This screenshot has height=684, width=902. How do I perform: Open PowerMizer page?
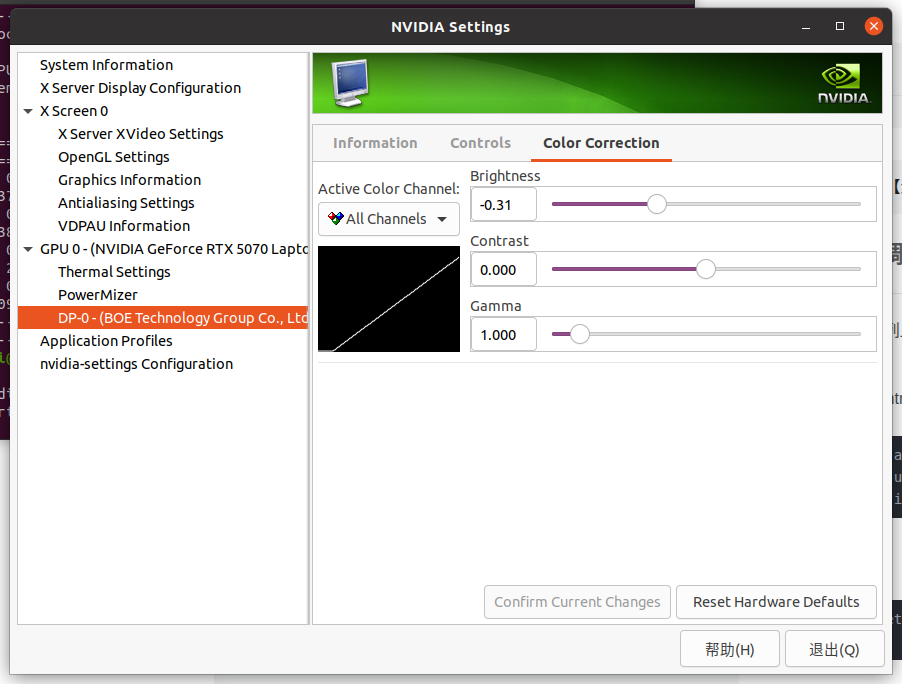[x=98, y=295]
